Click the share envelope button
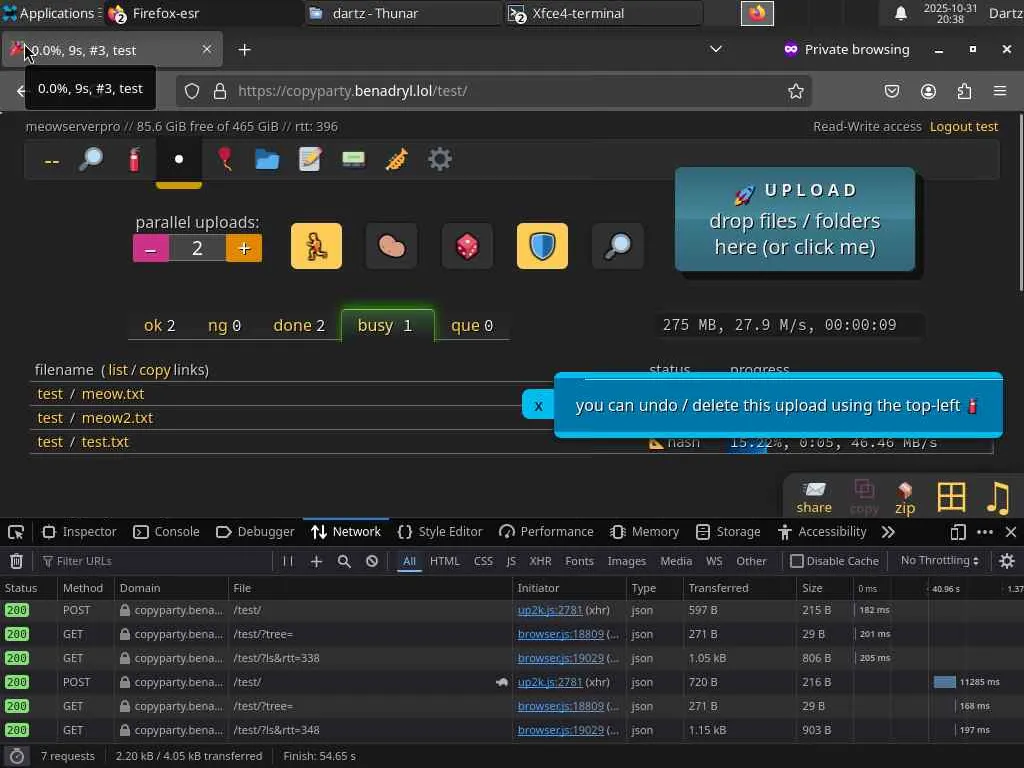The width and height of the screenshot is (1024, 768). point(814,498)
